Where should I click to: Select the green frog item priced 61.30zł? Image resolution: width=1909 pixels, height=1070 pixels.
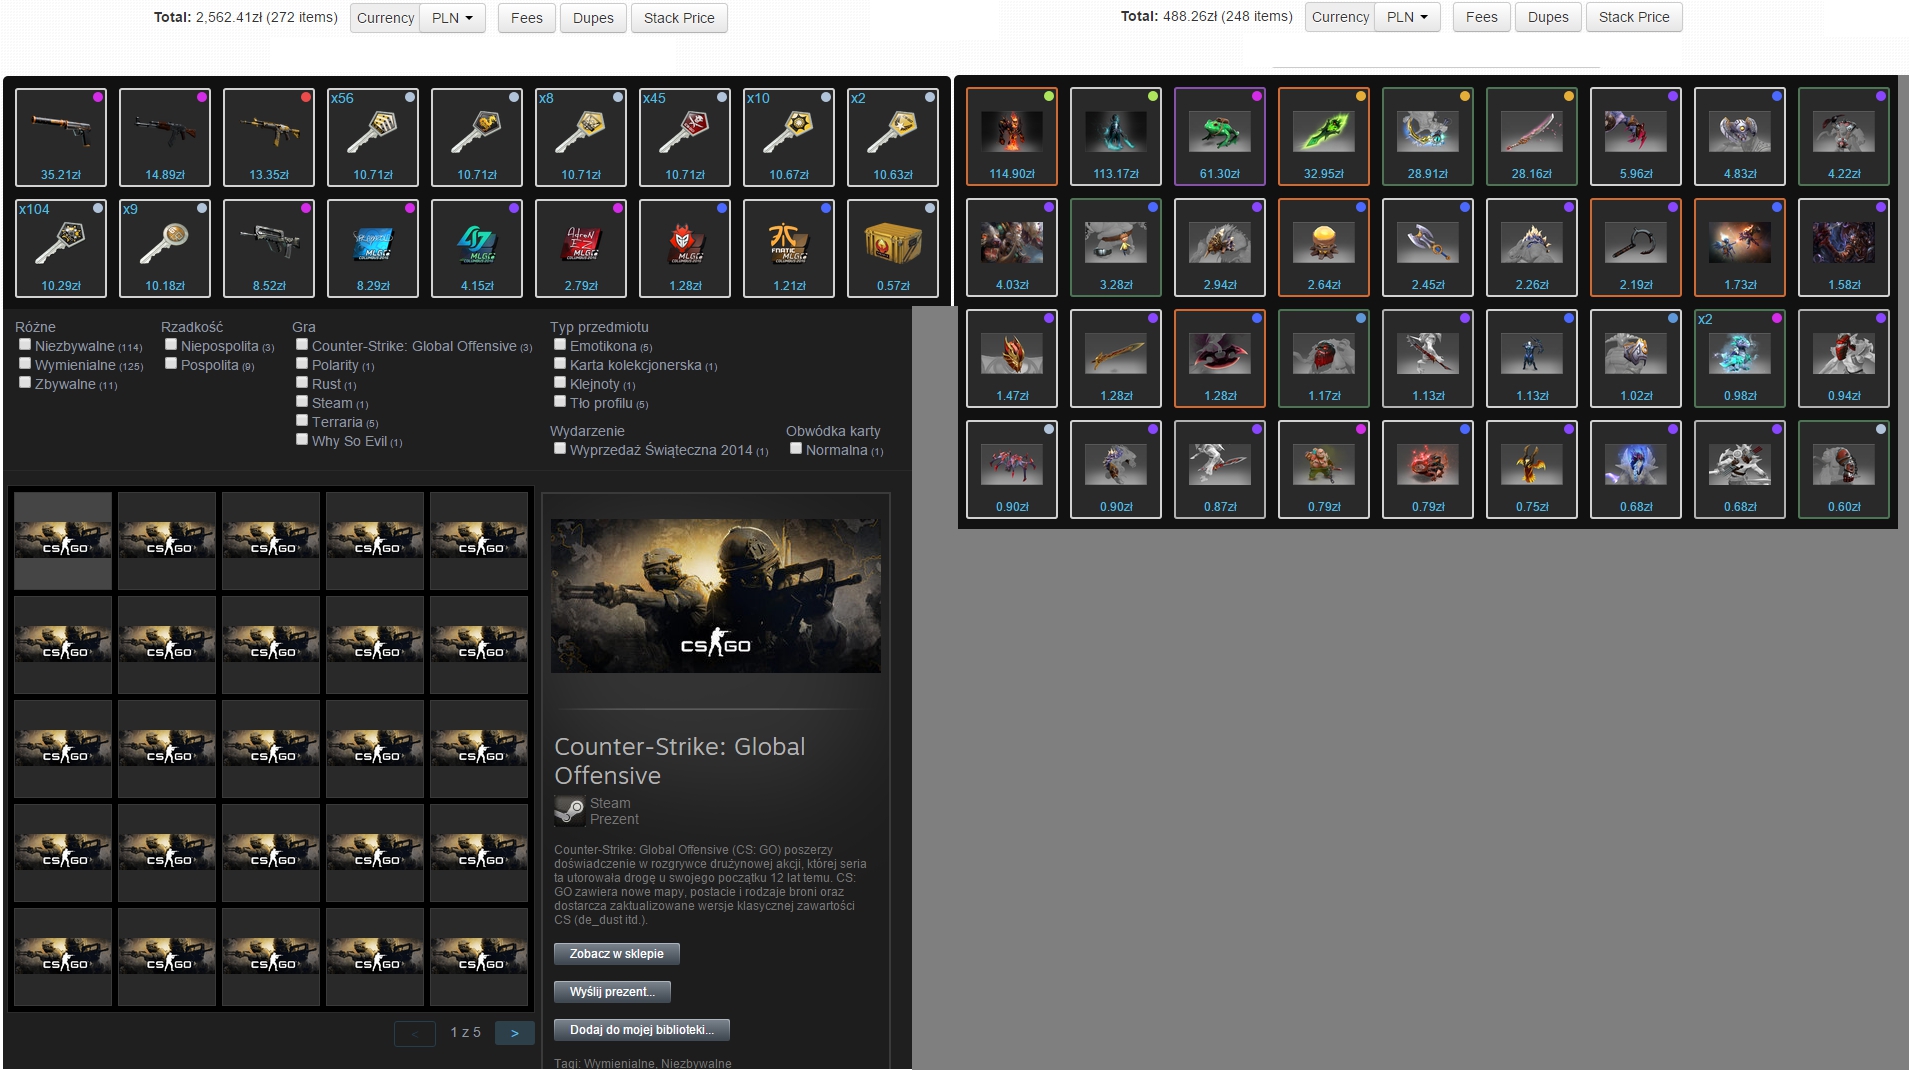(1220, 135)
